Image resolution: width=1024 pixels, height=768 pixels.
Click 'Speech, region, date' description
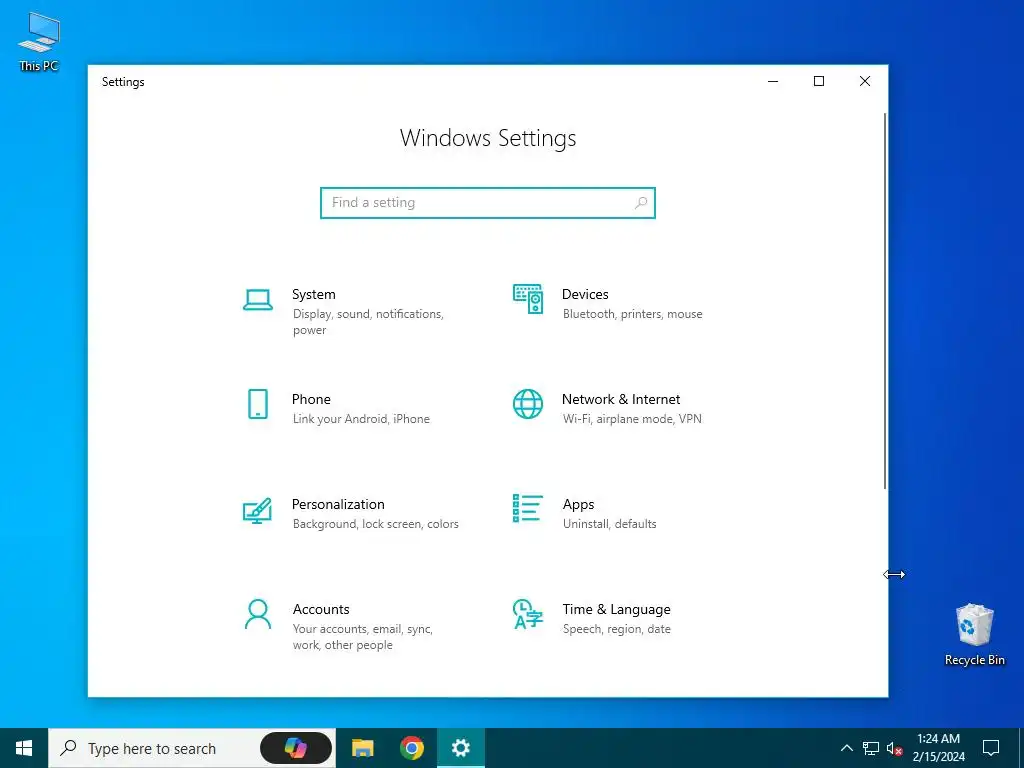pos(616,629)
